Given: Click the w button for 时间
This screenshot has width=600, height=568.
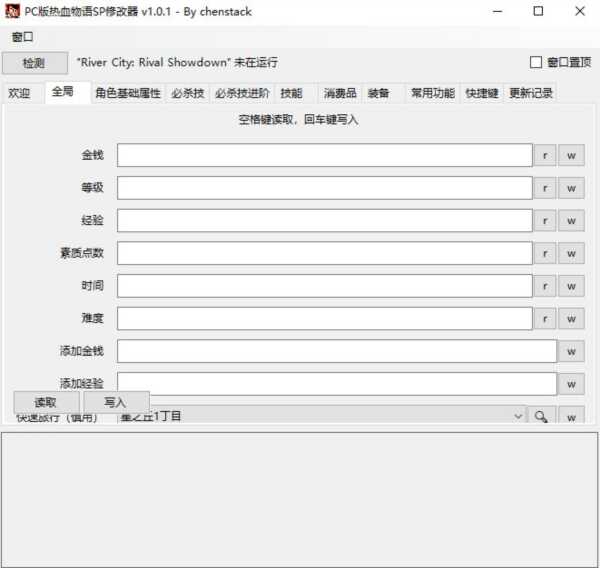Looking at the screenshot, I should click(571, 286).
